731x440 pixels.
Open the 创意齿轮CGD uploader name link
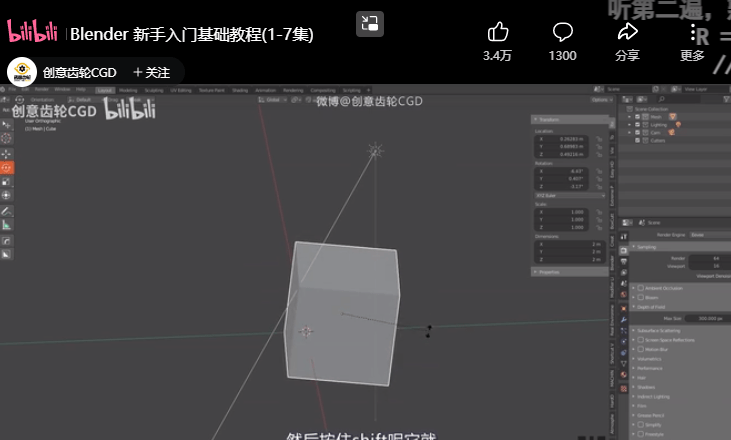point(80,73)
